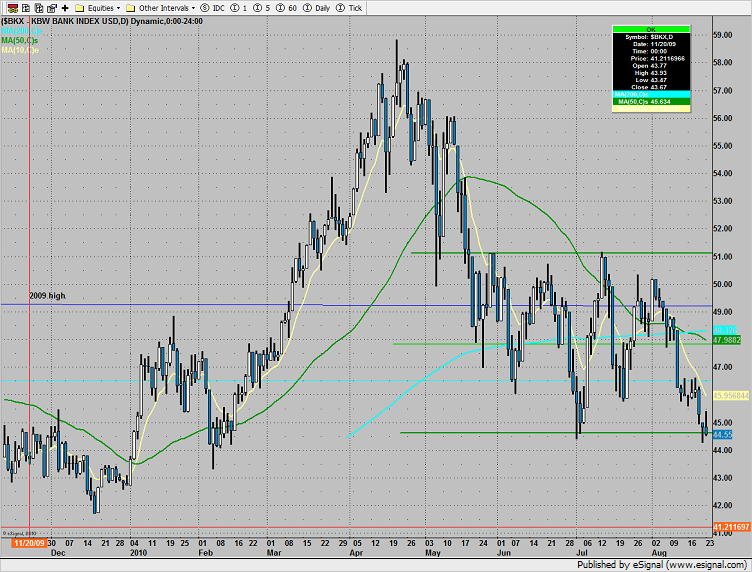Screen dimensions: 752x572
Task: Click the fourth toolbar settings window icon
Action: point(50,6)
